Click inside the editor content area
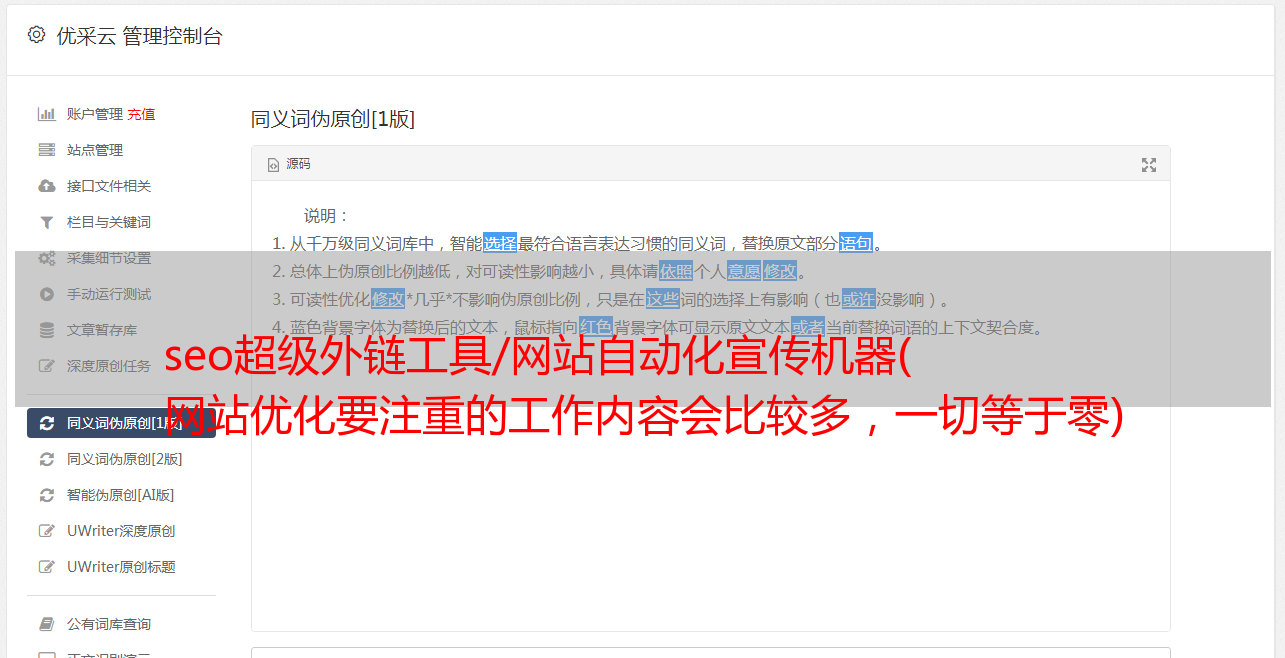This screenshot has width=1285, height=658. pyautogui.click(x=710, y=500)
